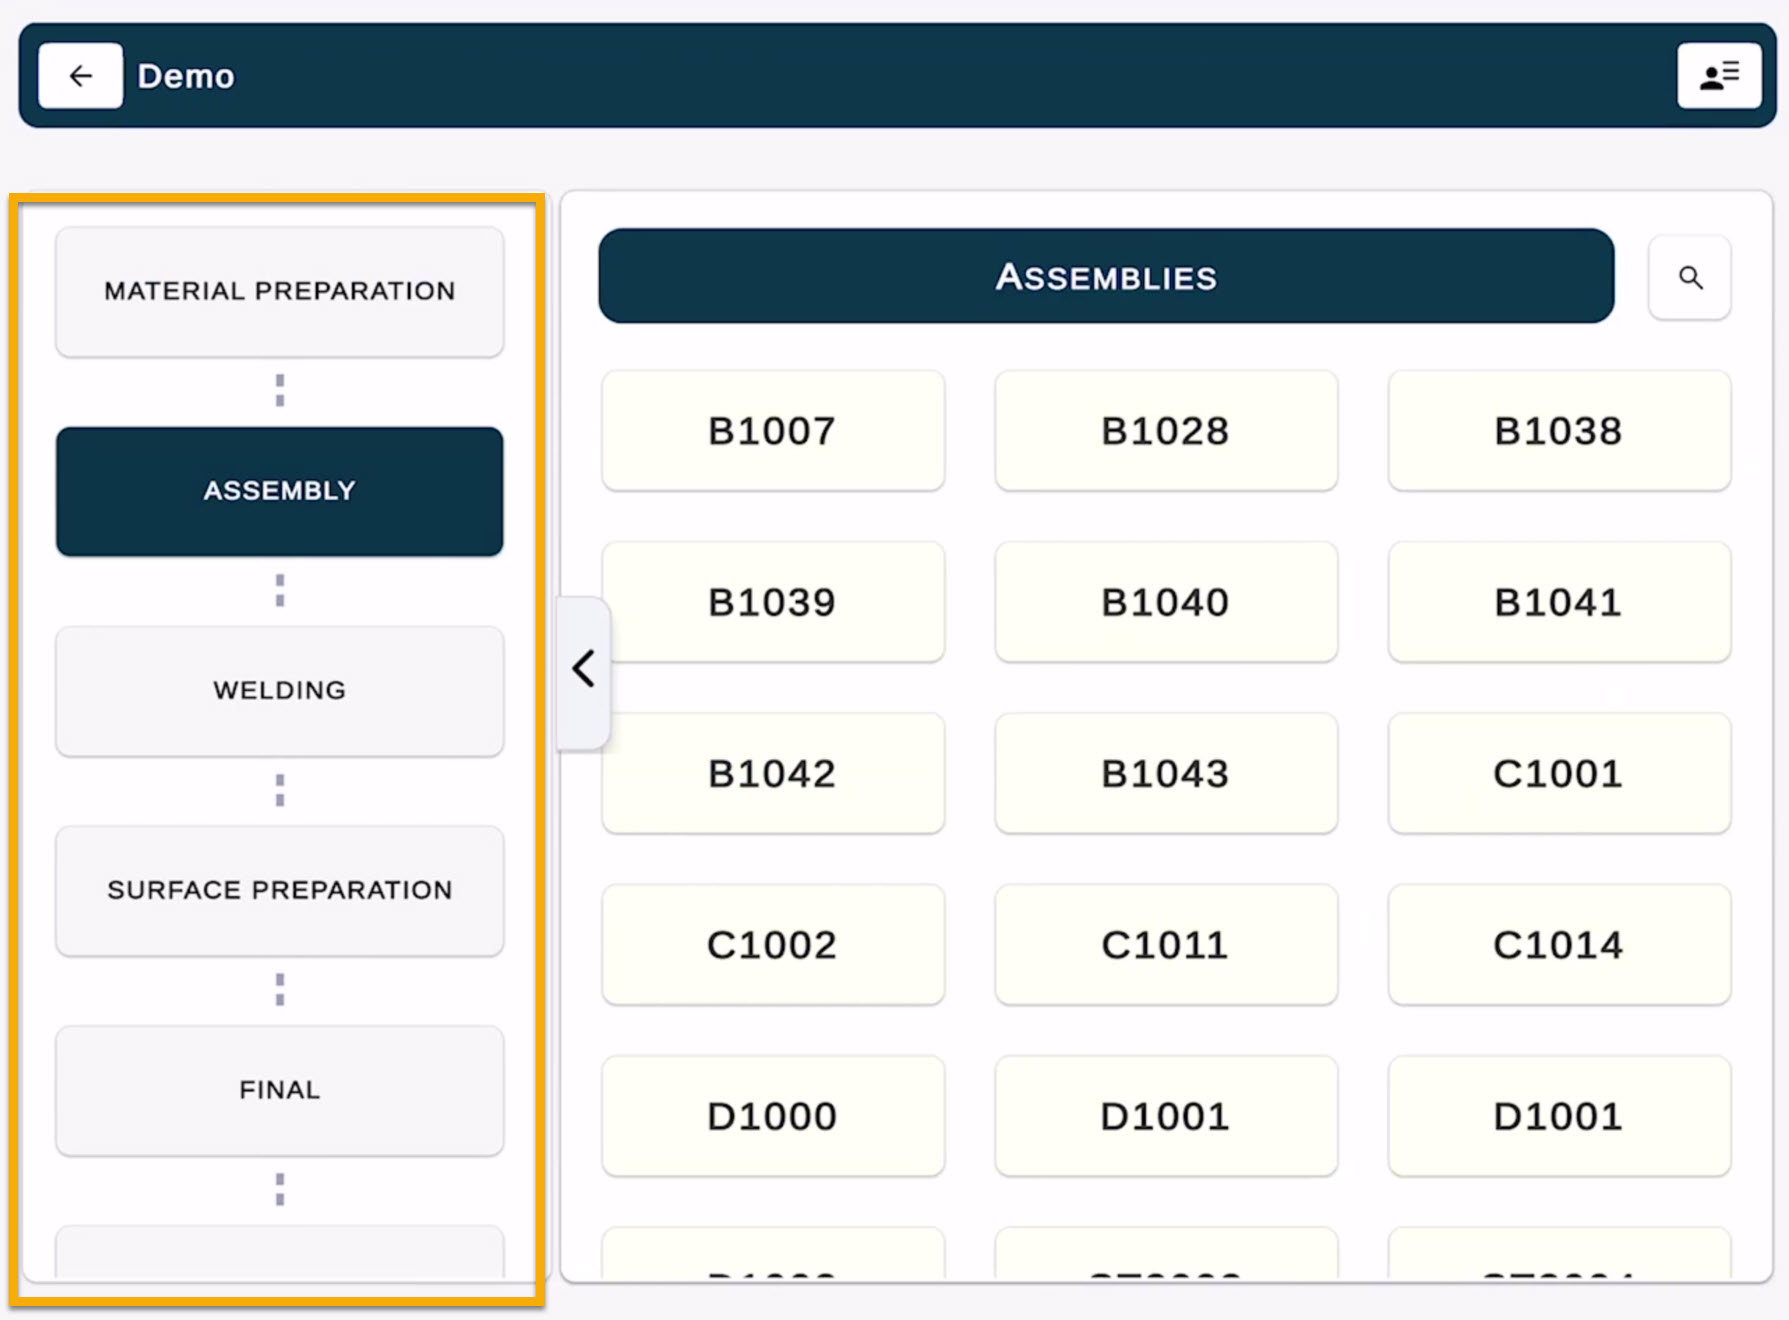Image resolution: width=1789 pixels, height=1320 pixels.
Task: Select assembly B1028
Action: (x=1165, y=431)
